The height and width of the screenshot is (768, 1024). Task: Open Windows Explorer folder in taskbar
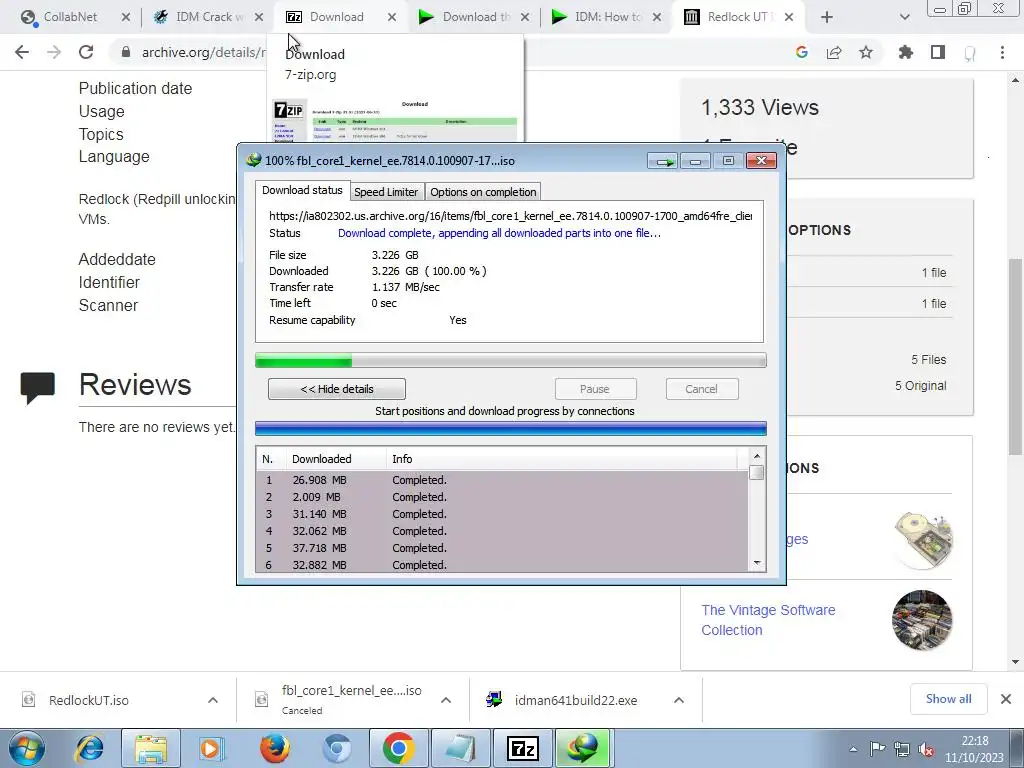tap(151, 748)
